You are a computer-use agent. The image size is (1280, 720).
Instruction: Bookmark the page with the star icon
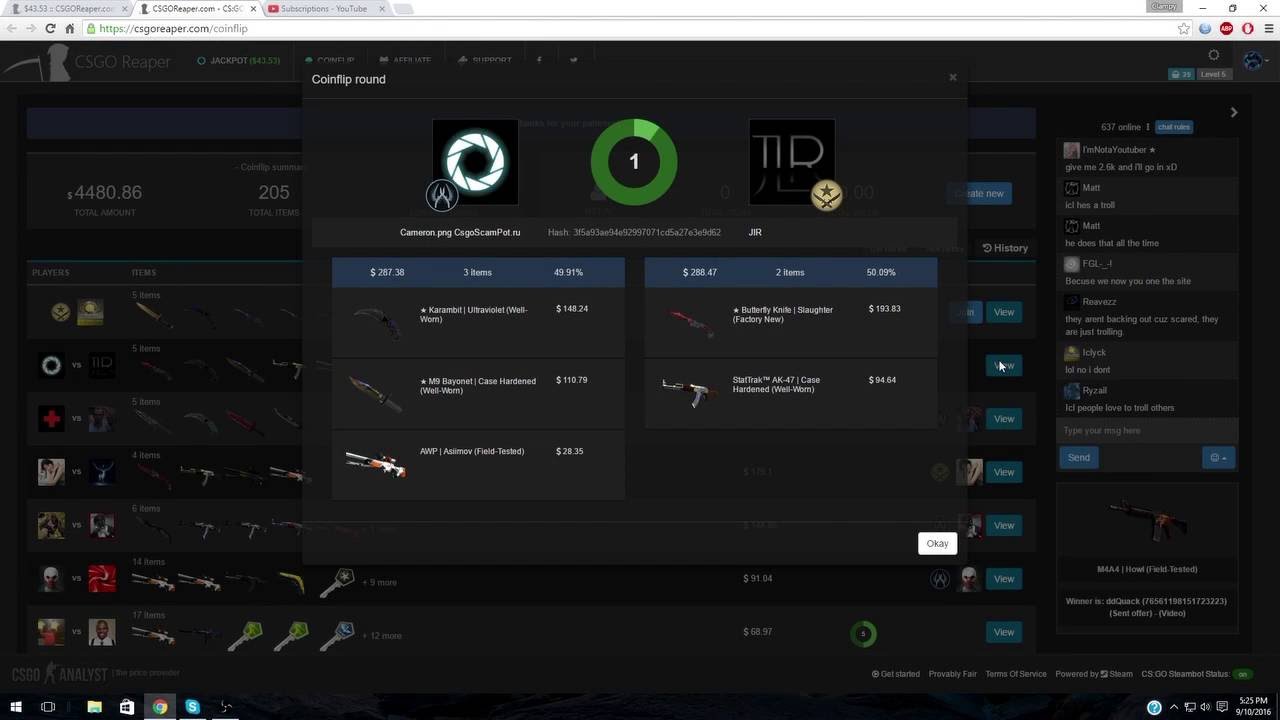(x=1184, y=29)
